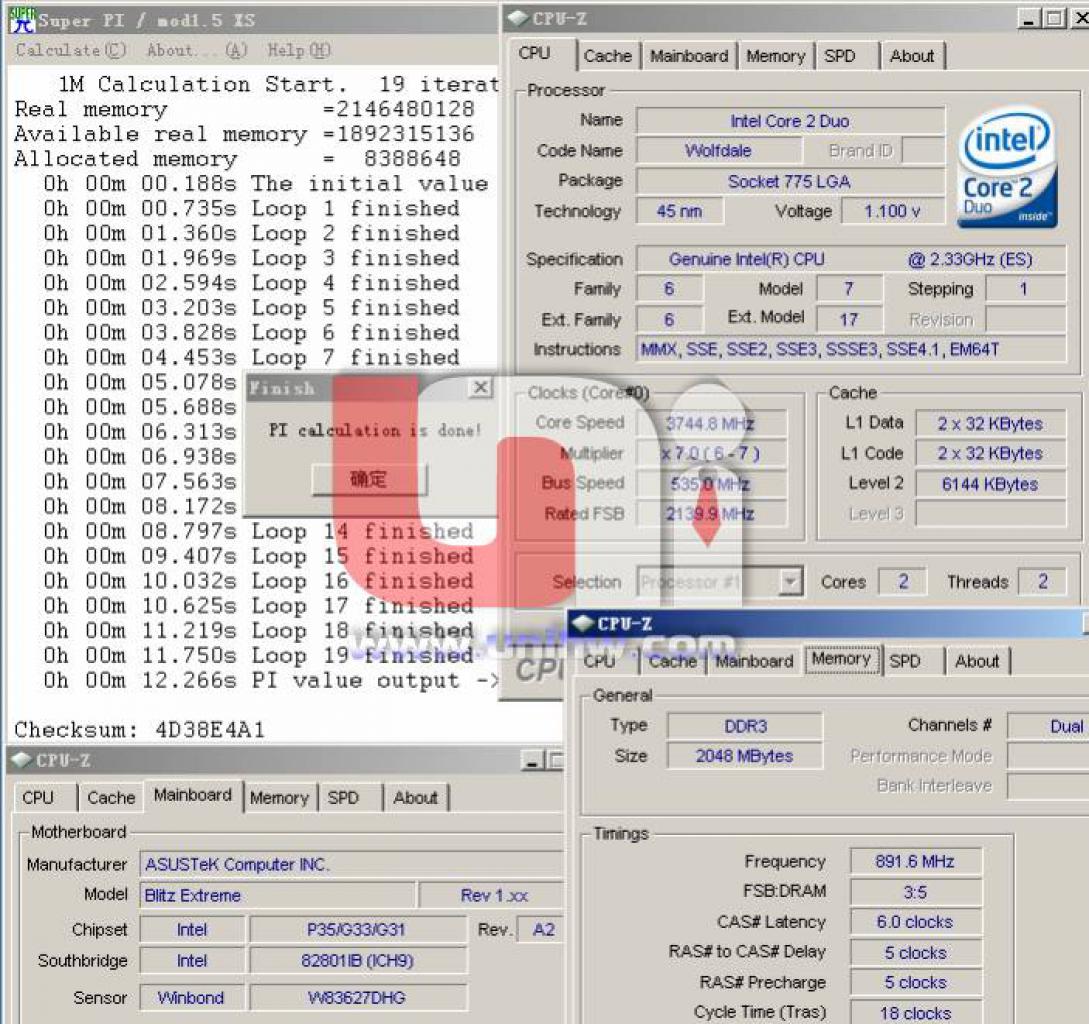1089x1024 pixels.
Task: Click the Threads count field
Action: click(x=1042, y=581)
